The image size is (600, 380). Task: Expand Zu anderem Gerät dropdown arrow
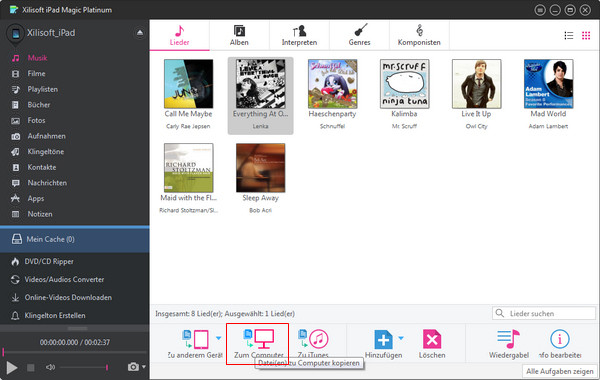[x=218, y=338]
